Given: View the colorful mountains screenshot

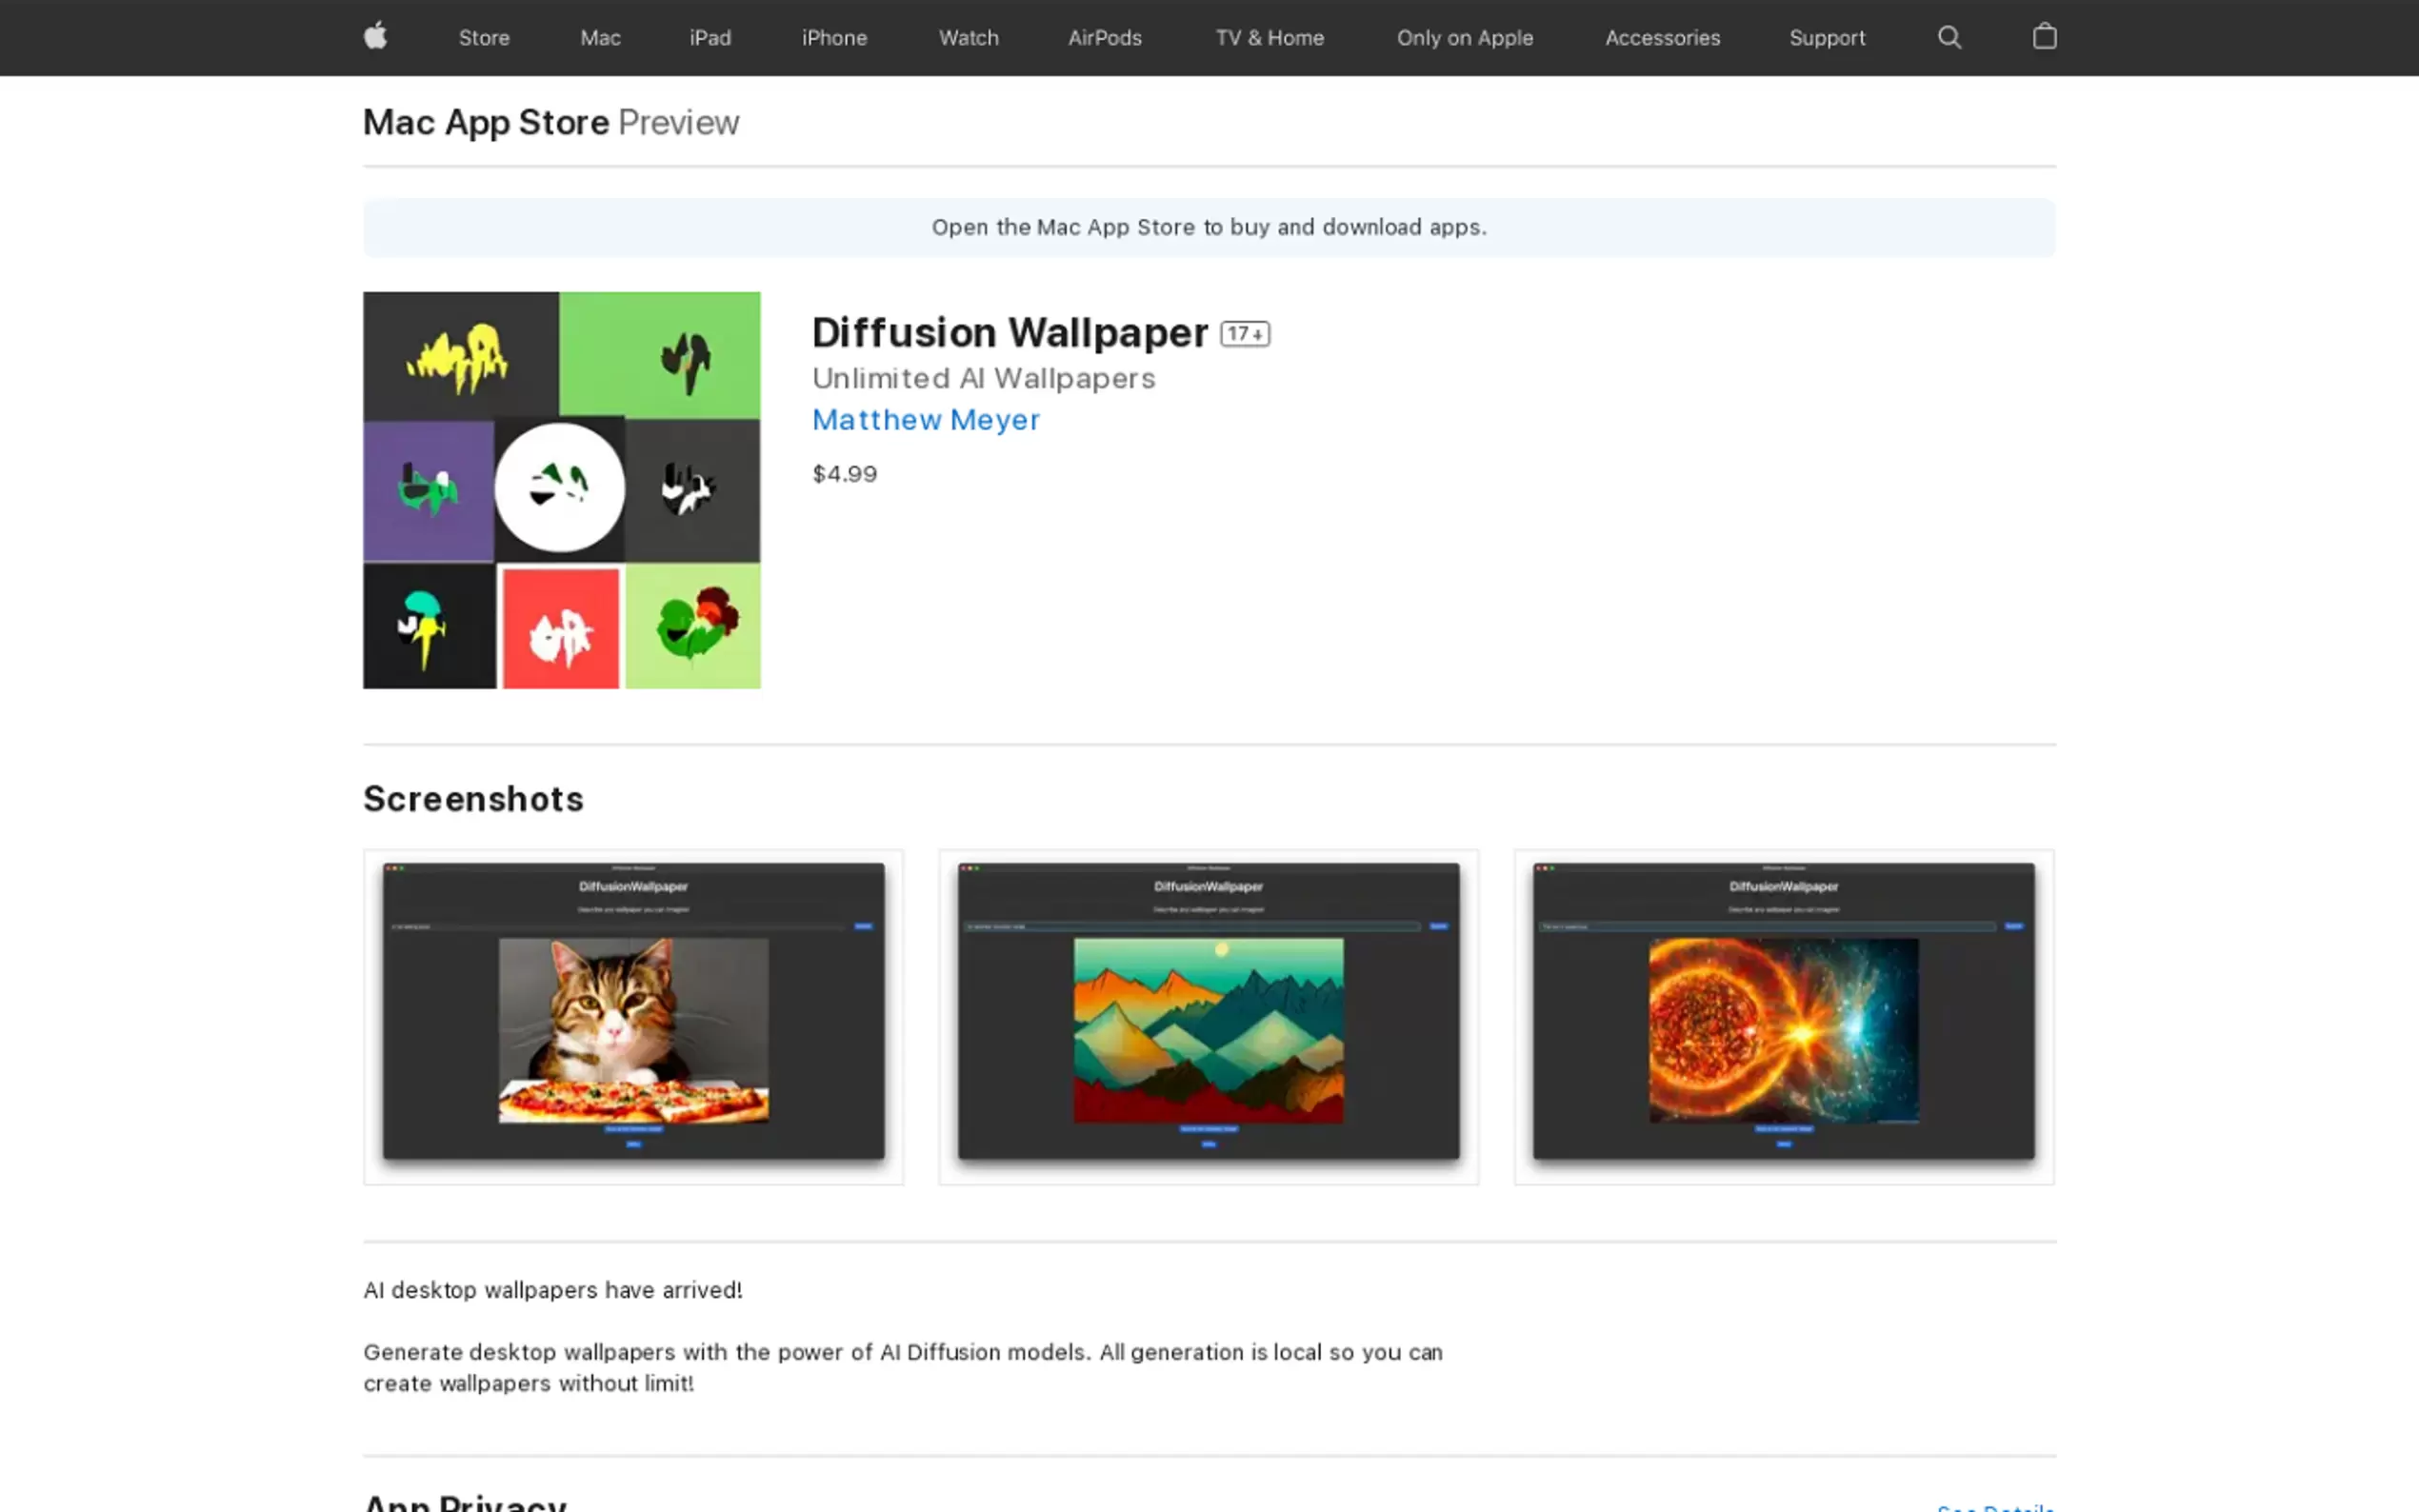Looking at the screenshot, I should (x=1208, y=1017).
